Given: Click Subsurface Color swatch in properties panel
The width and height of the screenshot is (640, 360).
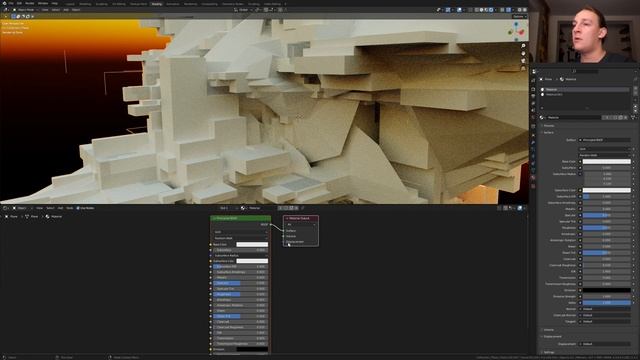Looking at the screenshot, I should [x=607, y=190].
